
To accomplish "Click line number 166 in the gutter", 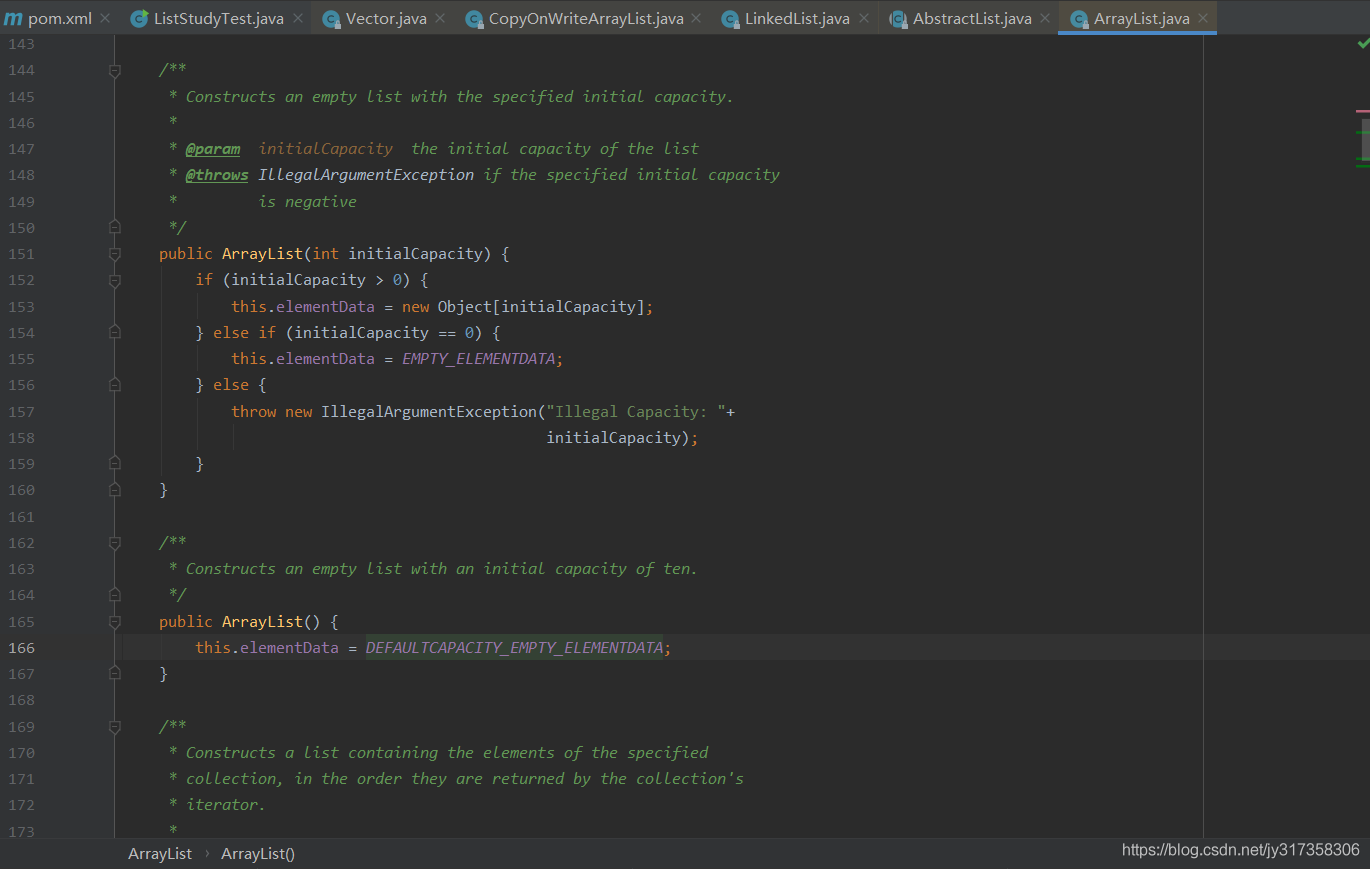I will click(21, 648).
